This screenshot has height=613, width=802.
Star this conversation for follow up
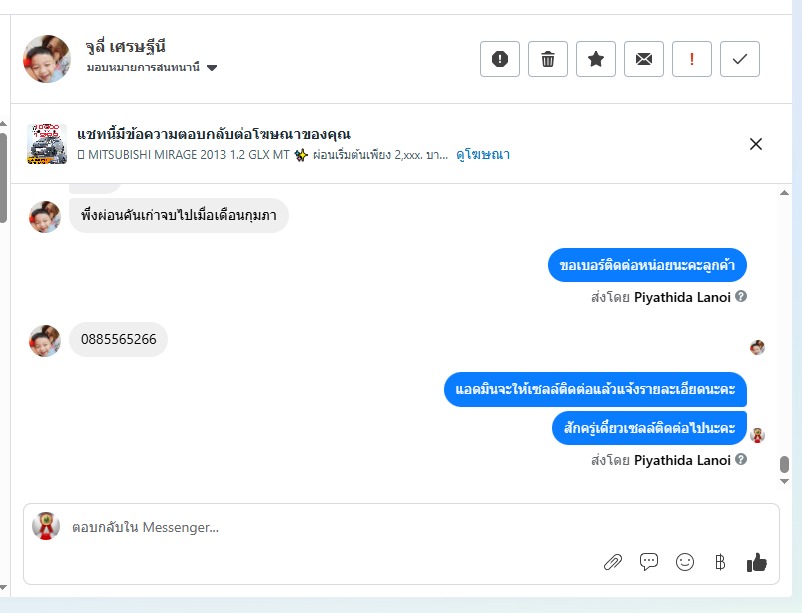click(596, 59)
